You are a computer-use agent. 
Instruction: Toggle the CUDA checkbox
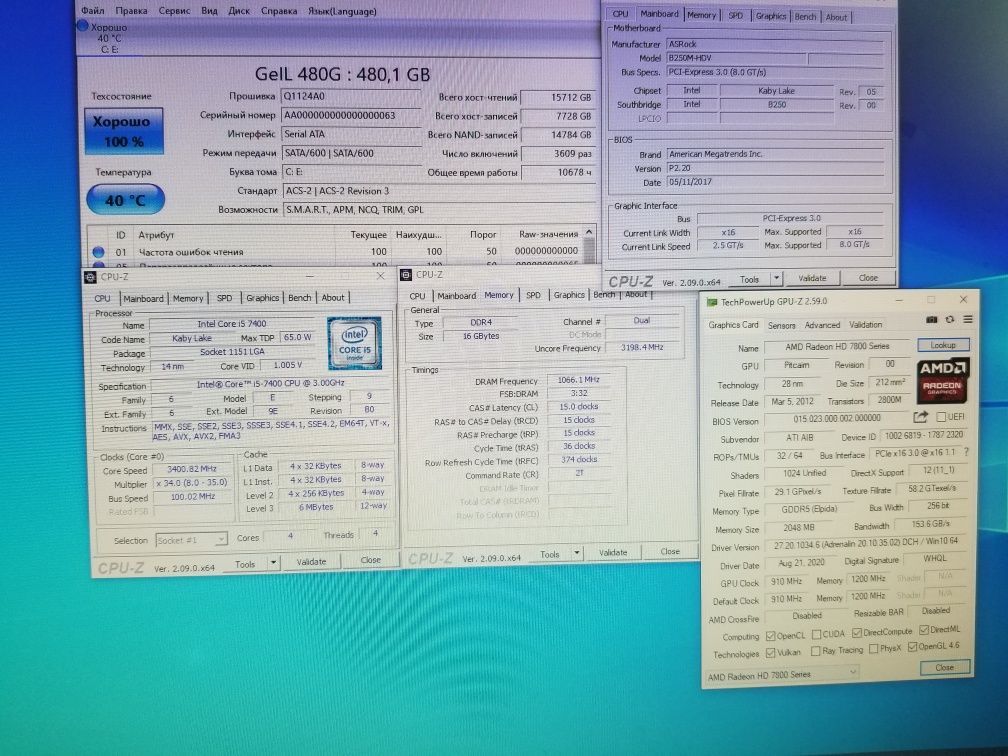coord(816,634)
